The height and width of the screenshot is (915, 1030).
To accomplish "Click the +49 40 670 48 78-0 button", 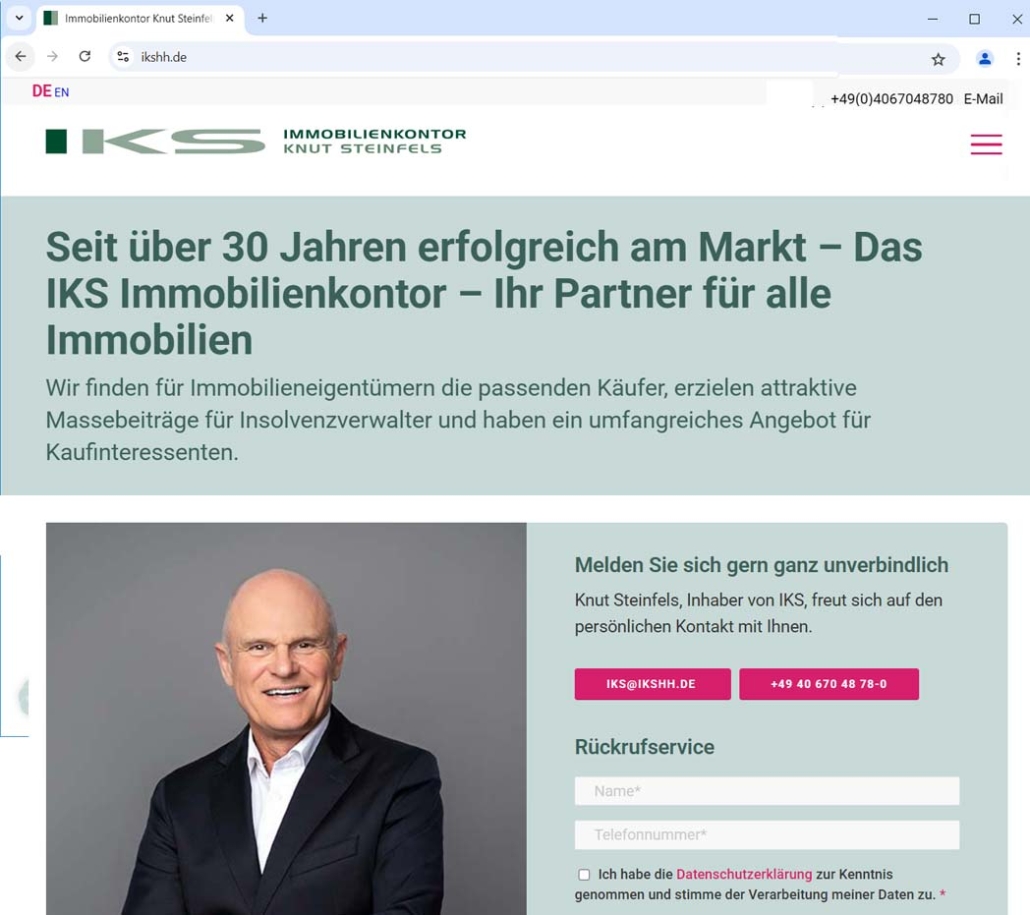I will [x=828, y=684].
